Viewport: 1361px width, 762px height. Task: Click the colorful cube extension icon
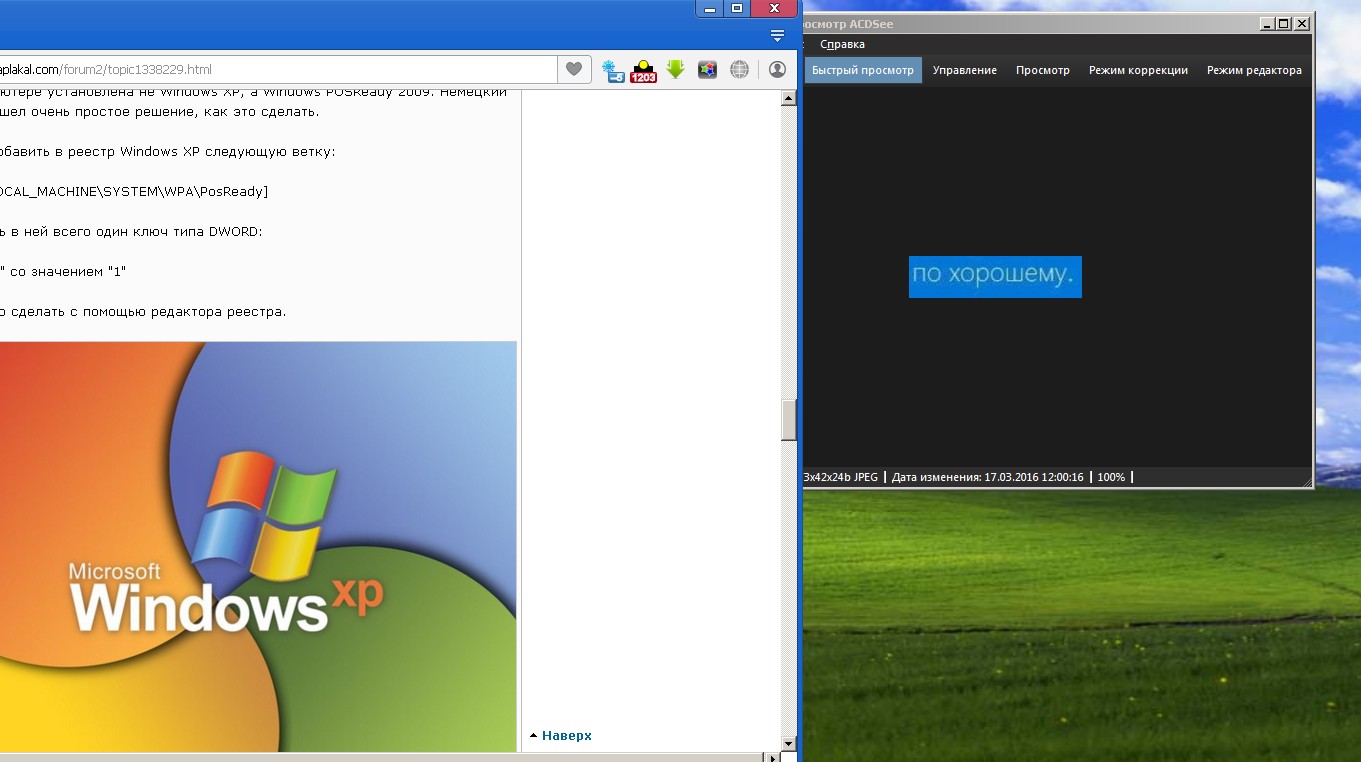click(x=707, y=70)
